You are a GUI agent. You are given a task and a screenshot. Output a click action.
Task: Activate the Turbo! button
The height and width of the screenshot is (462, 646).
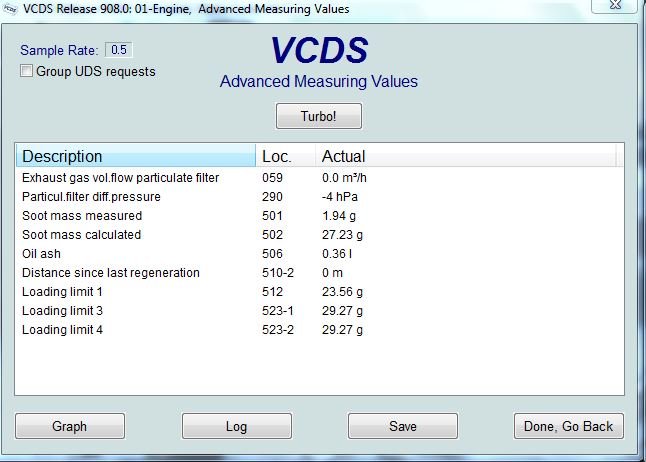click(319, 116)
